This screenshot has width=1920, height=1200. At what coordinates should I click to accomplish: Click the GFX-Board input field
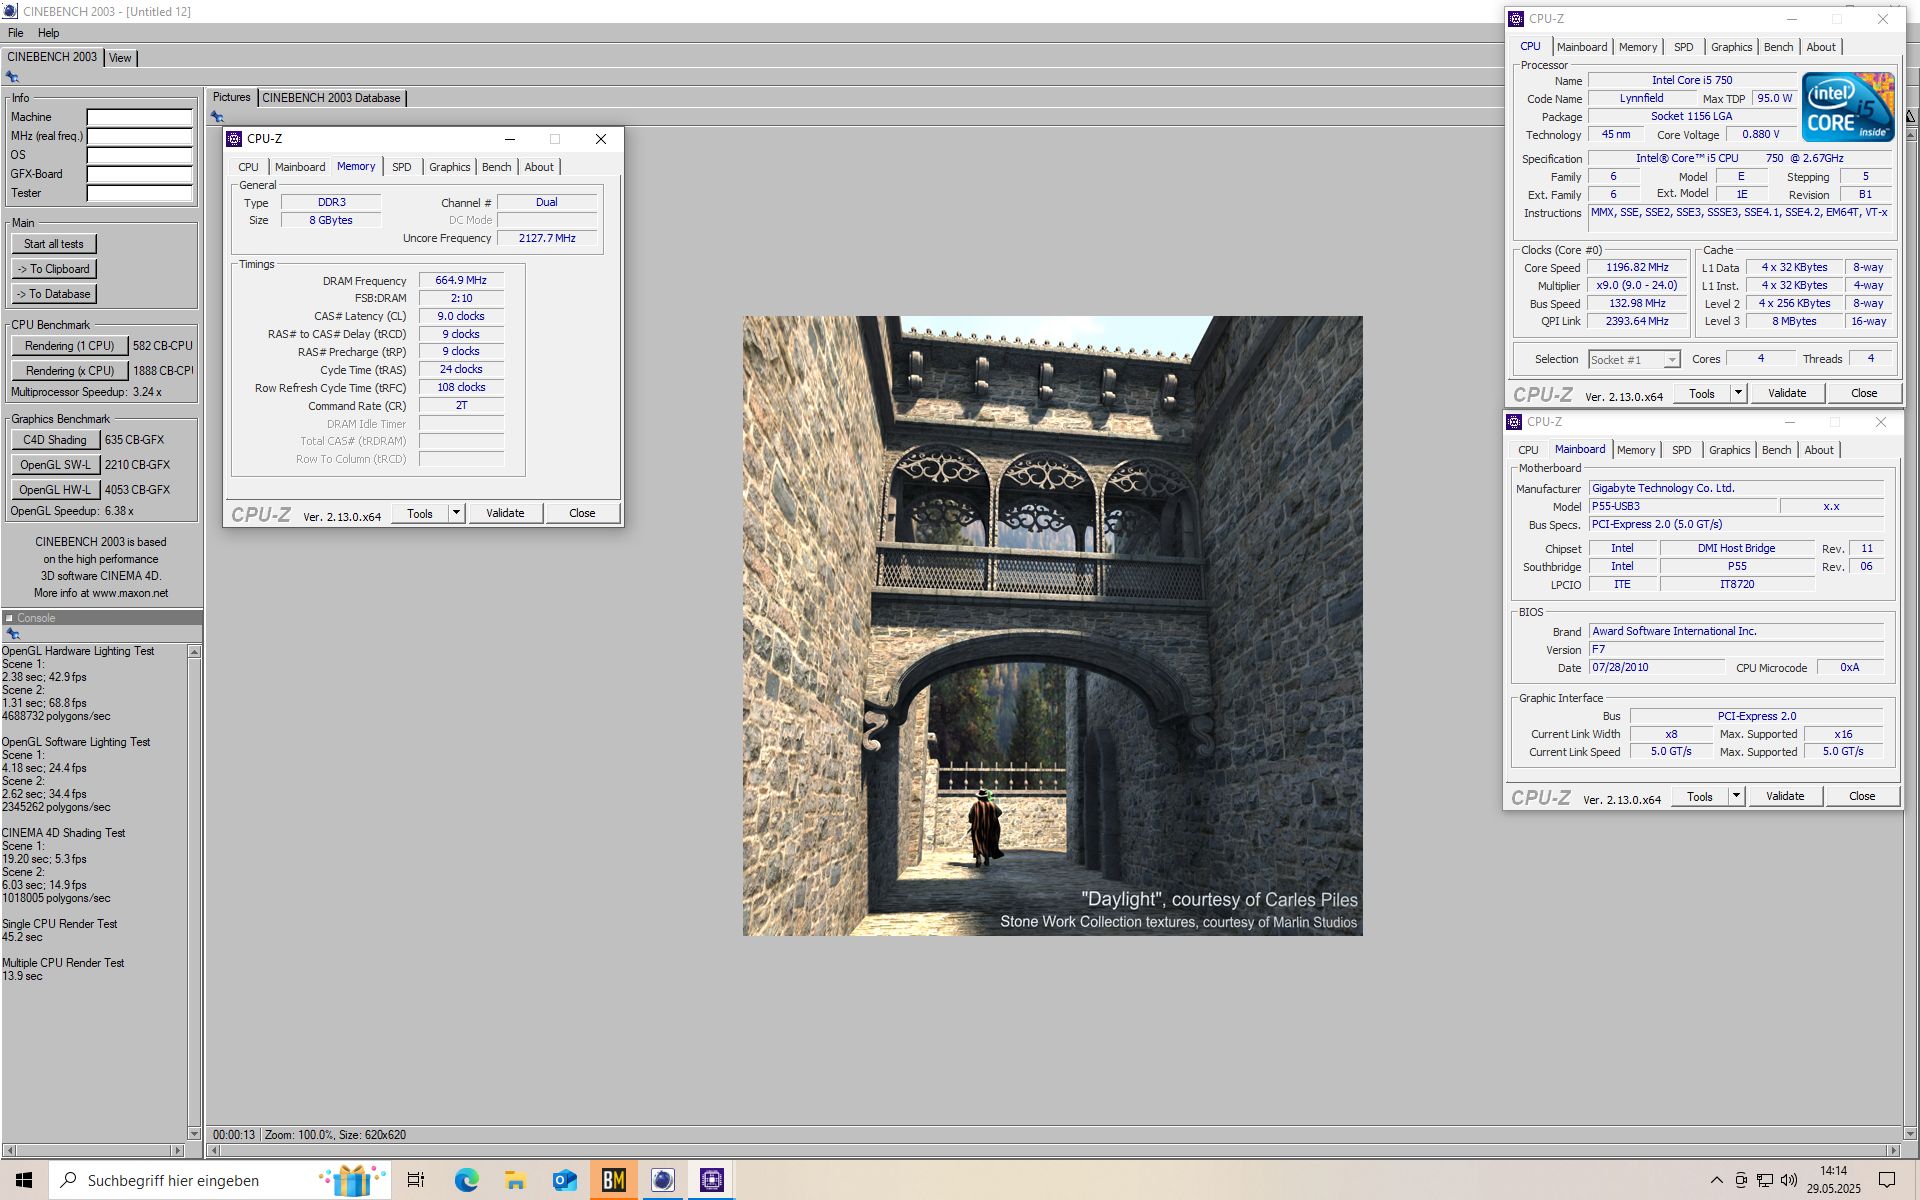(x=139, y=174)
